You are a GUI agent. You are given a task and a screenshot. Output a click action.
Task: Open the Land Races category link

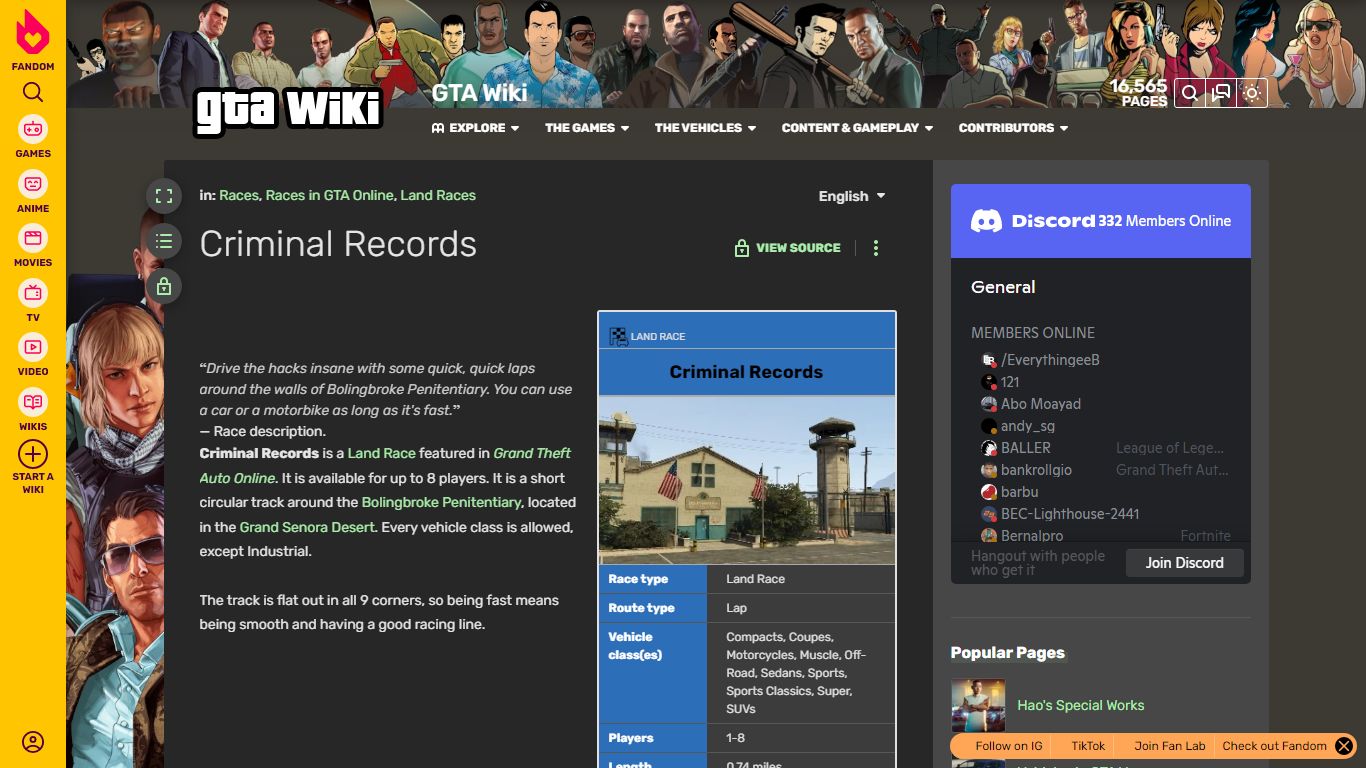click(x=438, y=196)
